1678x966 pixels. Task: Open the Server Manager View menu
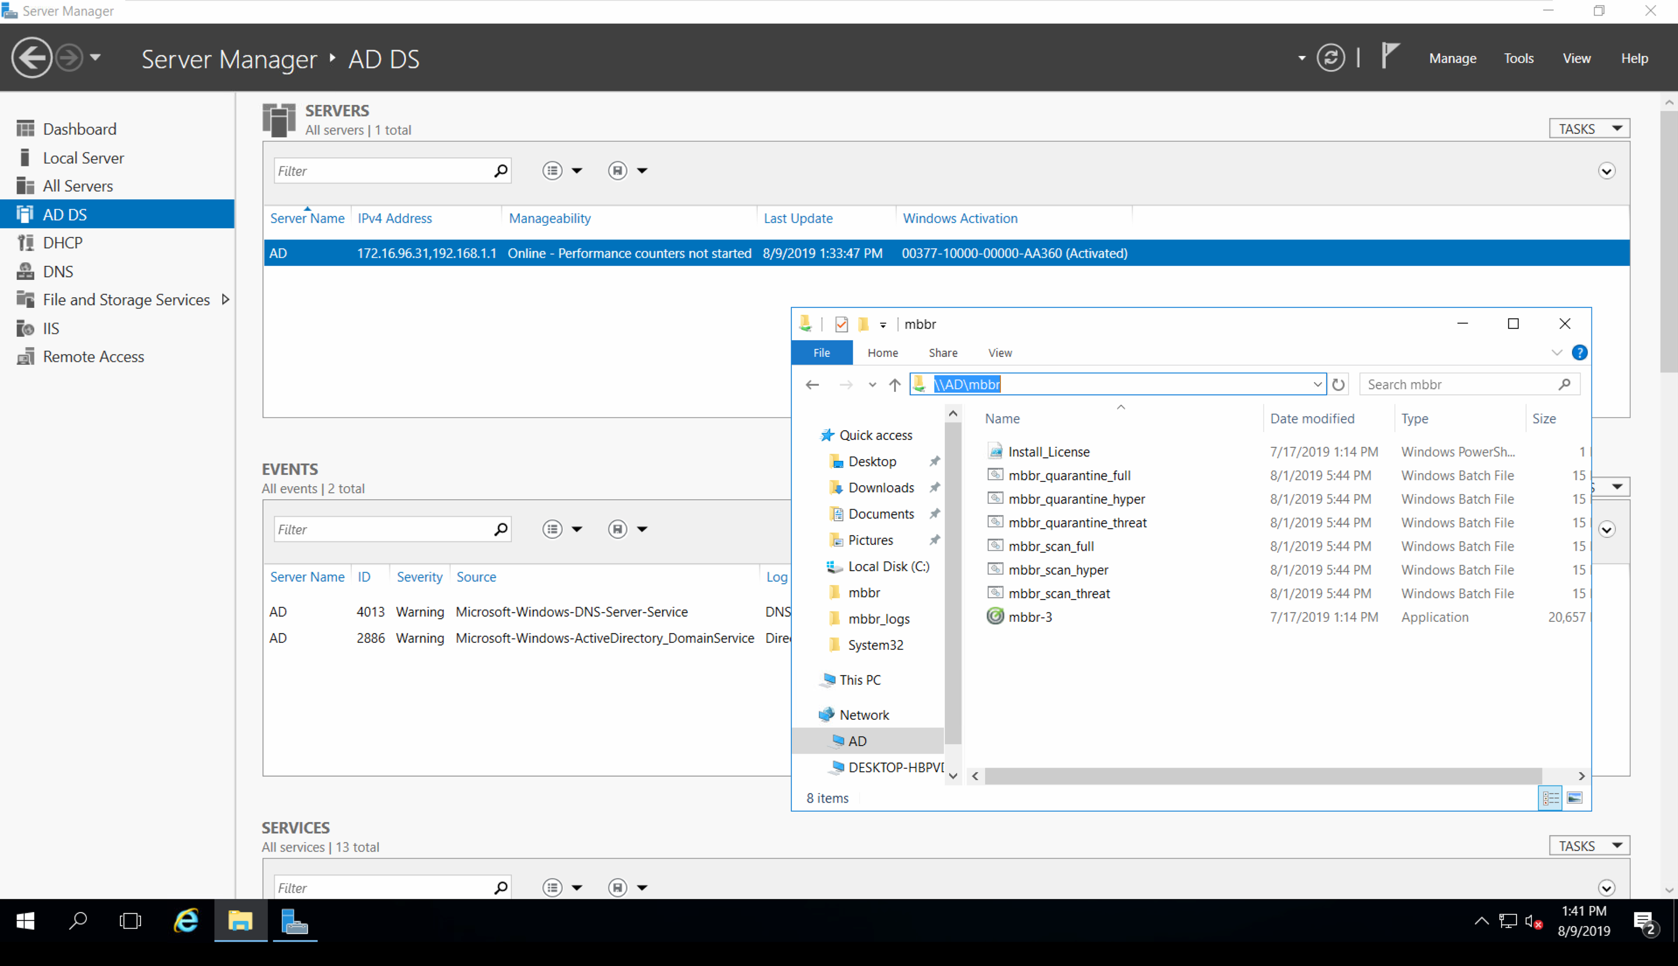[1576, 58]
